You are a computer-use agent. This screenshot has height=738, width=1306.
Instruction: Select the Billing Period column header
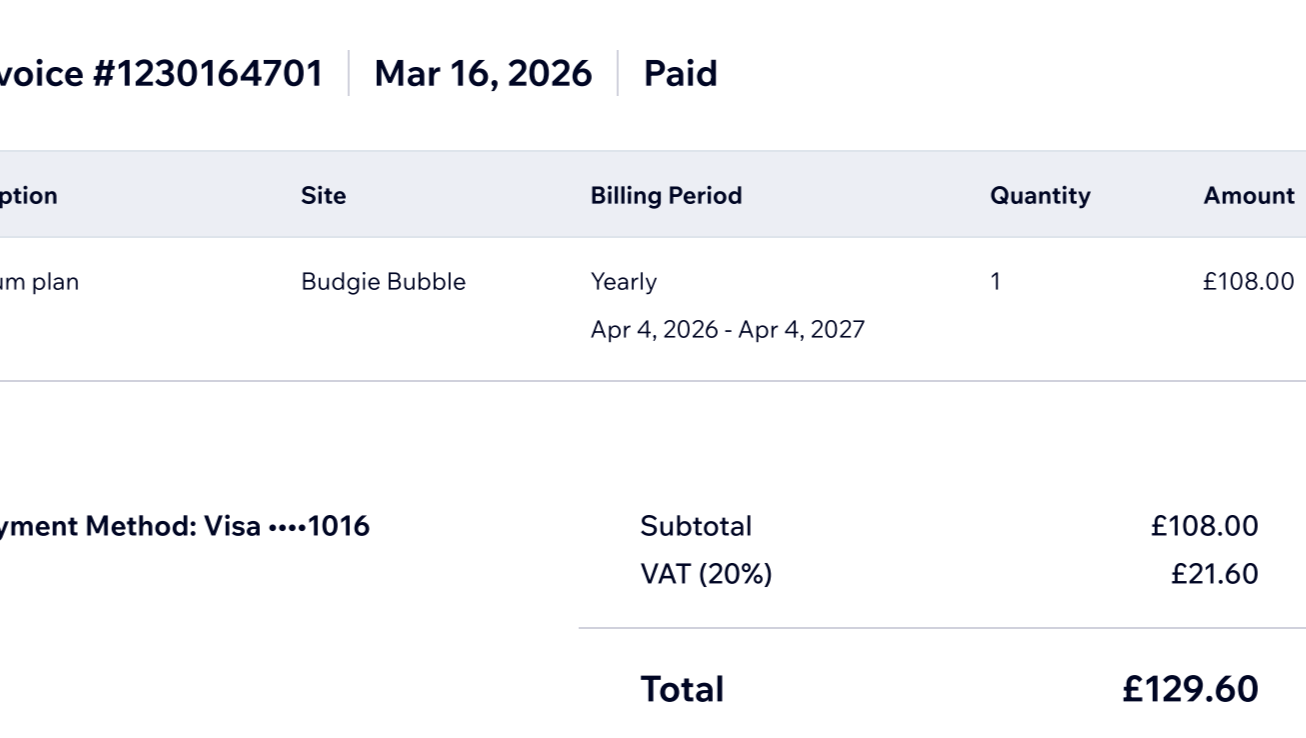point(666,195)
